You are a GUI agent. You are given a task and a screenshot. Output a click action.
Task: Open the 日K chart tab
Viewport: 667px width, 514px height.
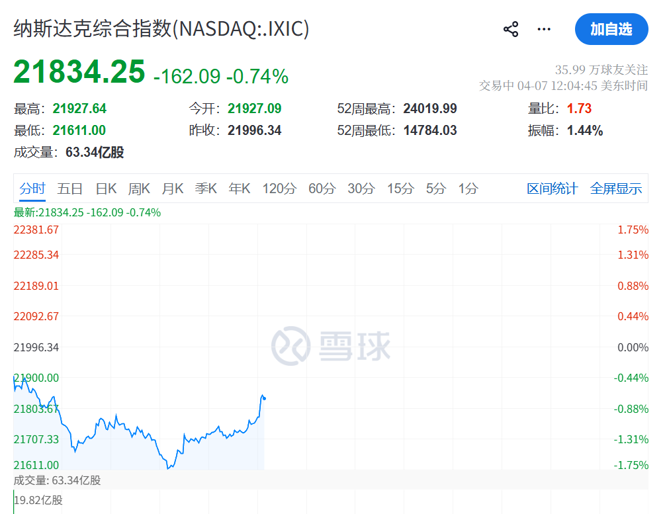click(x=106, y=188)
